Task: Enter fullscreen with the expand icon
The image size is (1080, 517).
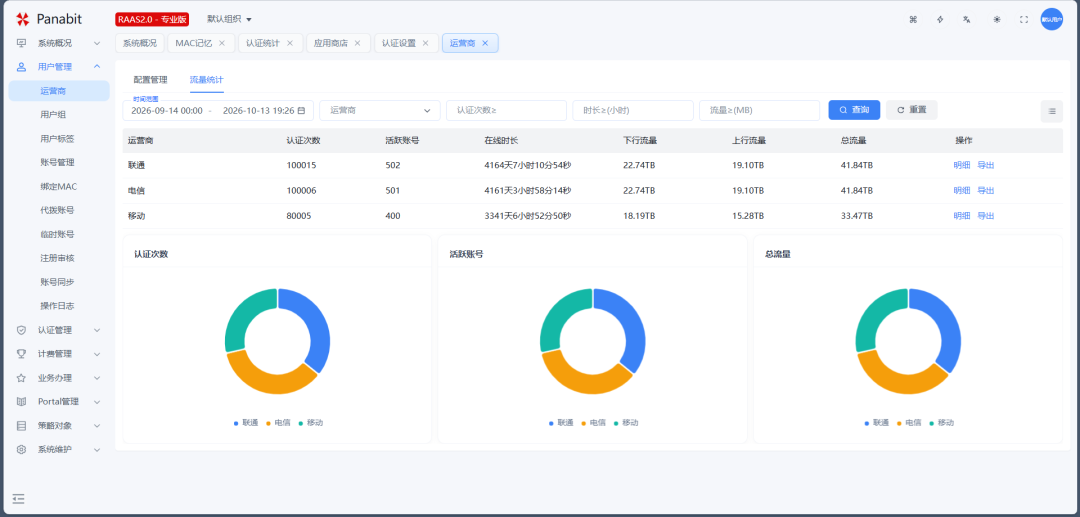Action: pos(1024,19)
